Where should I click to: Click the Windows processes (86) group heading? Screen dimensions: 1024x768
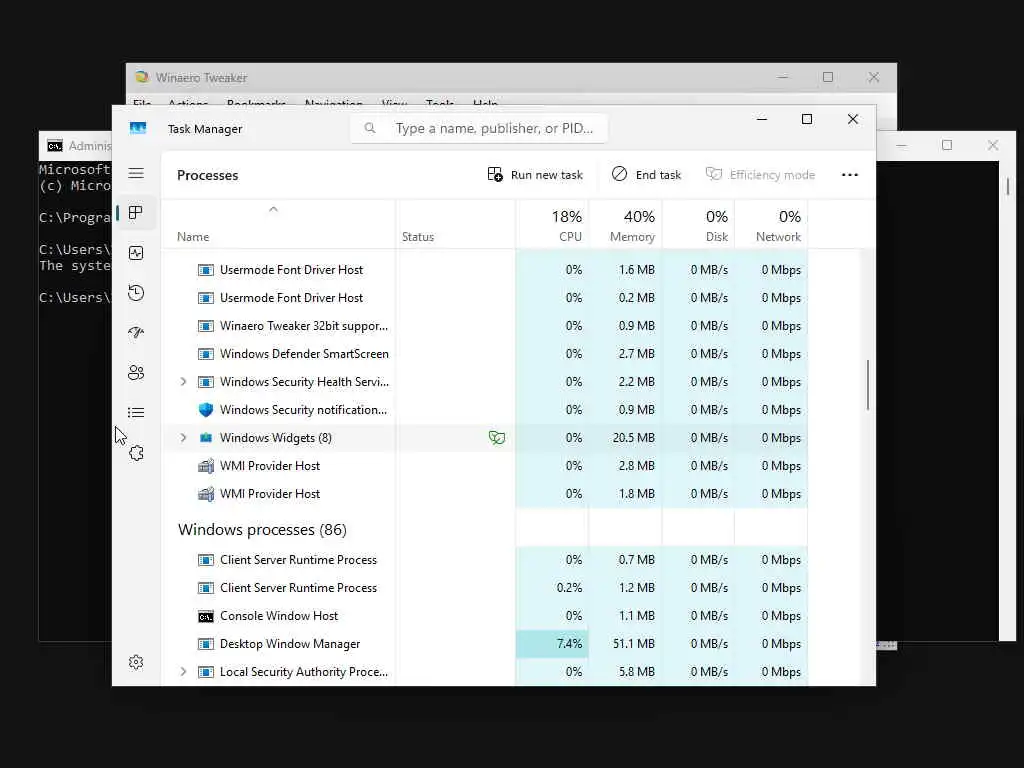(262, 530)
